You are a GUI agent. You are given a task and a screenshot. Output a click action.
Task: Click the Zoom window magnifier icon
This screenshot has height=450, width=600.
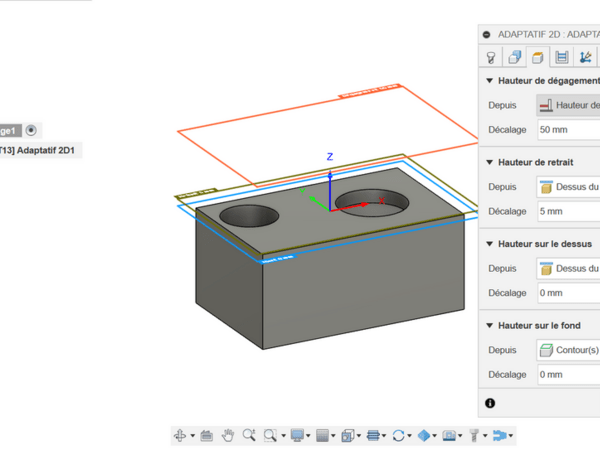[271, 435]
